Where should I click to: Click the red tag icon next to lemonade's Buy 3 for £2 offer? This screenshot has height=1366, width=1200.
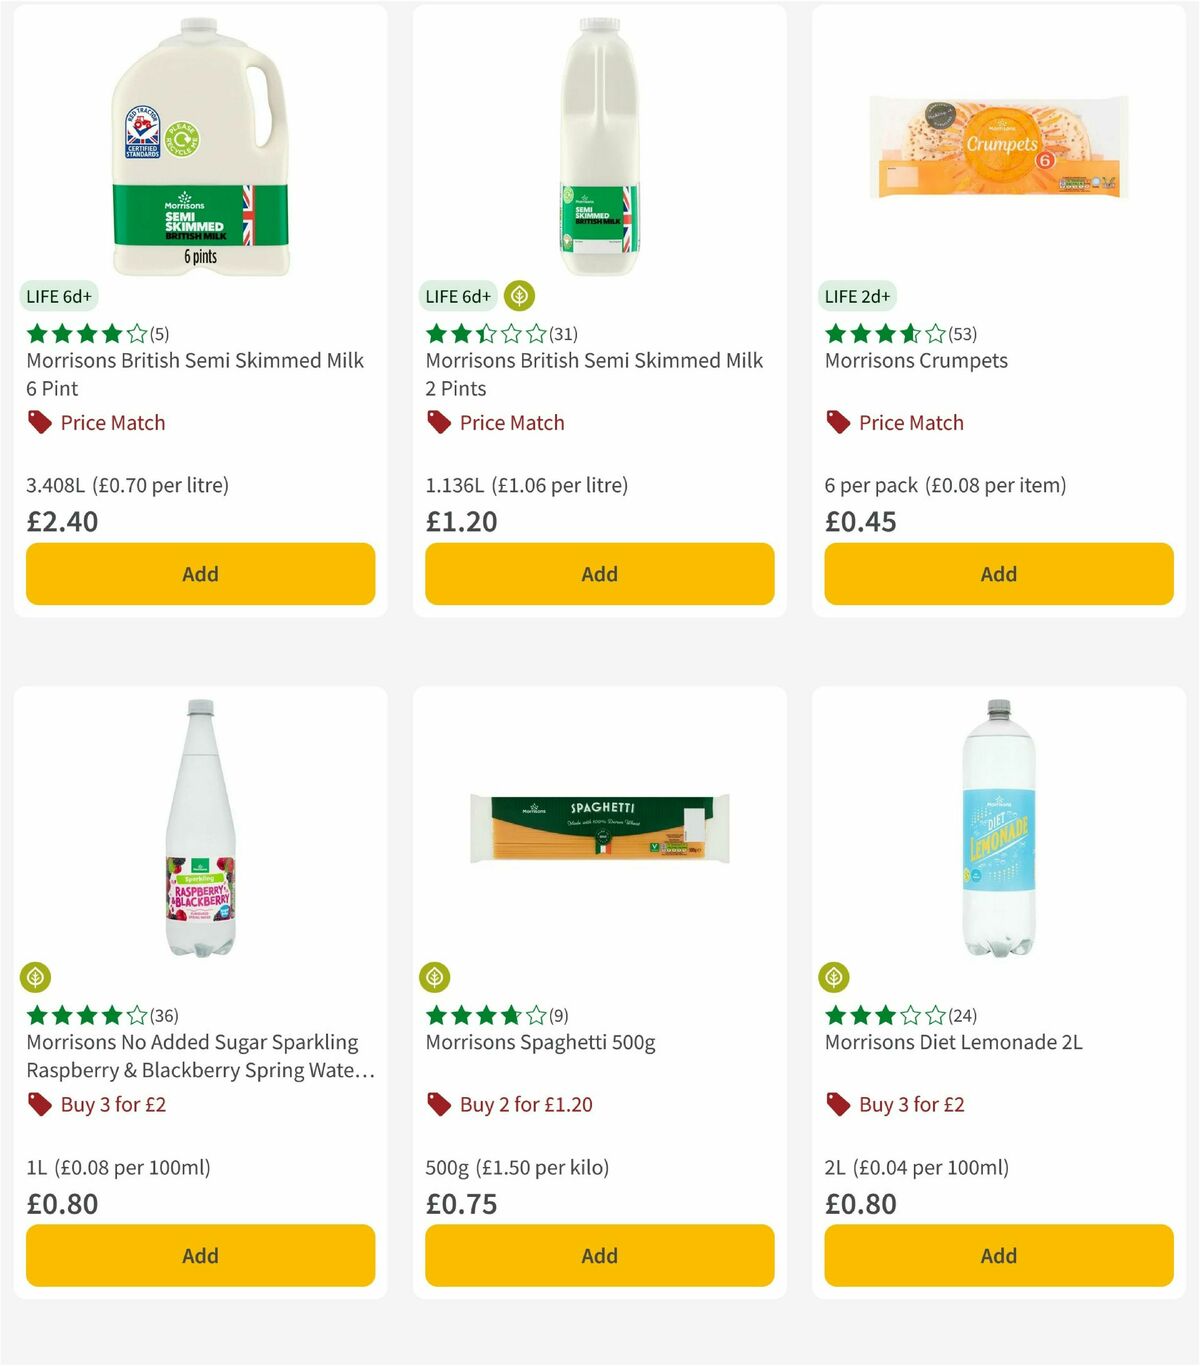point(837,1104)
